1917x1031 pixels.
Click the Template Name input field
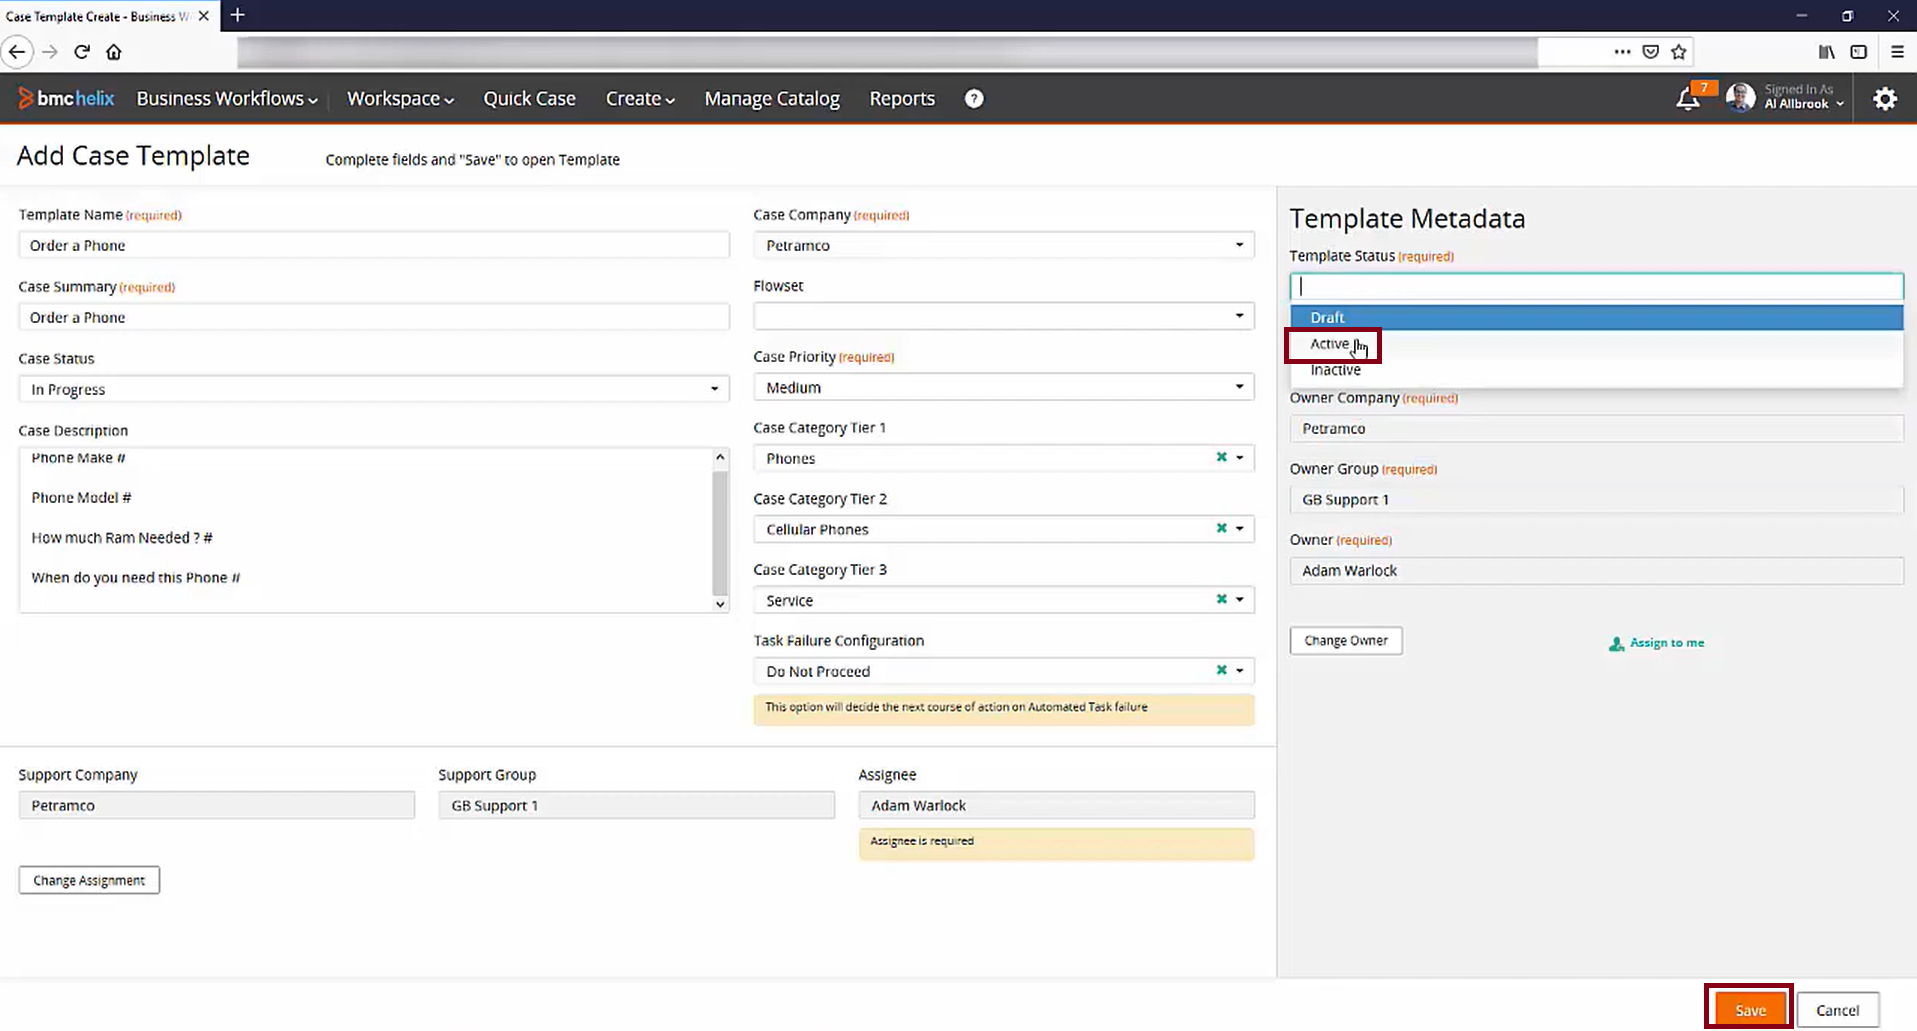[374, 245]
